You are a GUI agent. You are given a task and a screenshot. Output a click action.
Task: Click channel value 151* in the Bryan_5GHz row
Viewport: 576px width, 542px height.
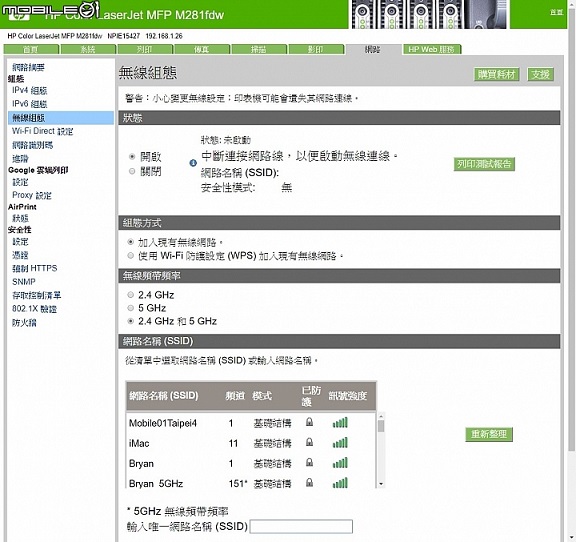pyautogui.click(x=237, y=484)
